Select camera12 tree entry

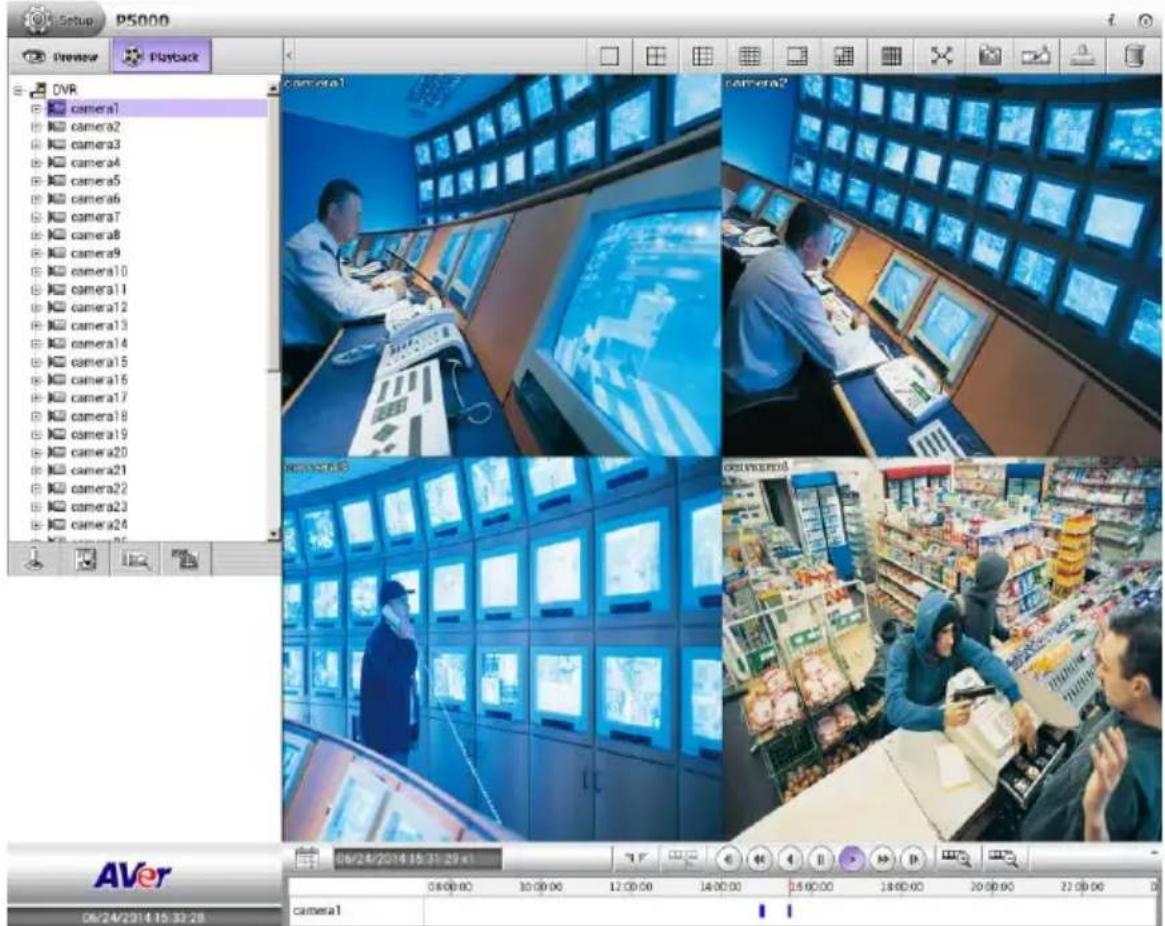pos(99,308)
